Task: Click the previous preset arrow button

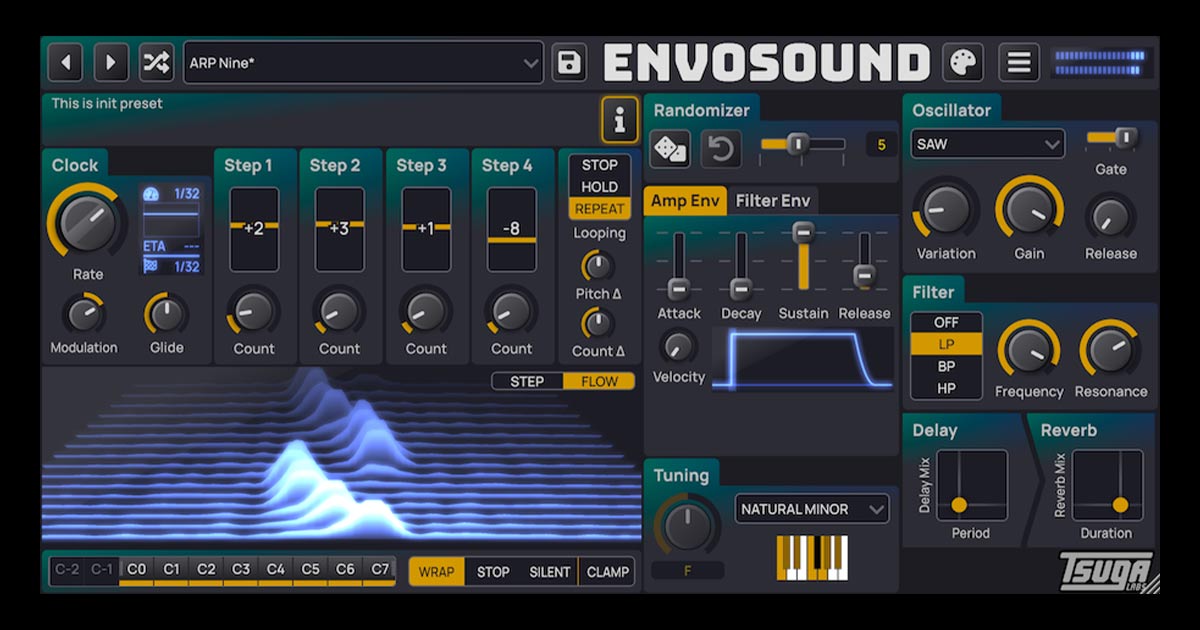Action: (x=65, y=61)
